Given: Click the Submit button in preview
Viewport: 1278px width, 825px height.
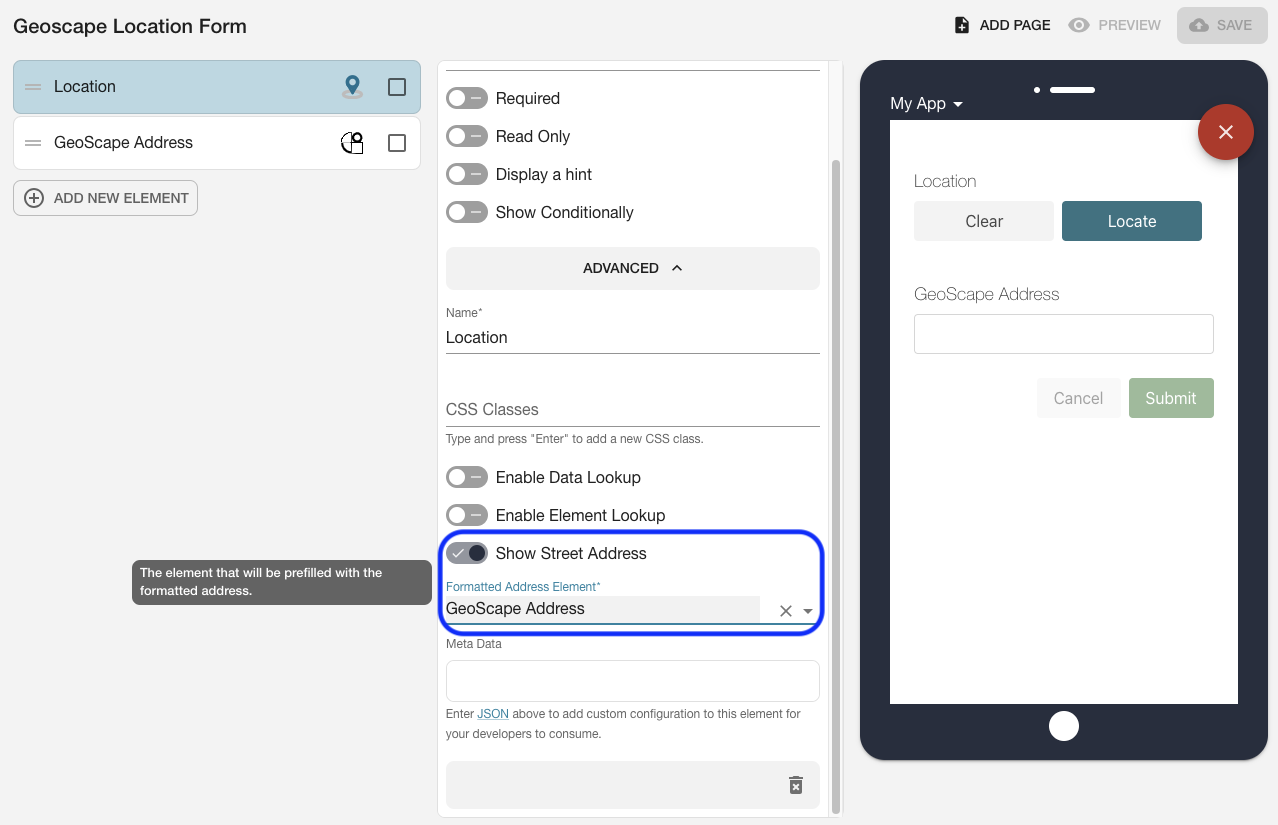Looking at the screenshot, I should point(1171,398).
